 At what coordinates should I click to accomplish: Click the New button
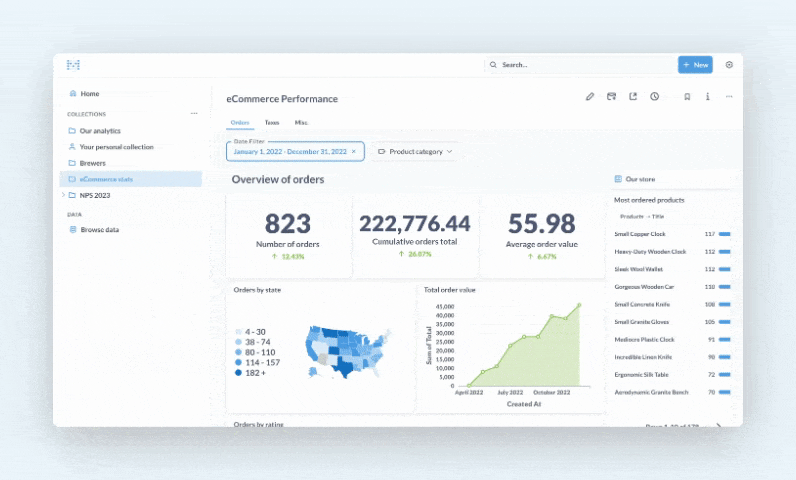click(x=695, y=65)
